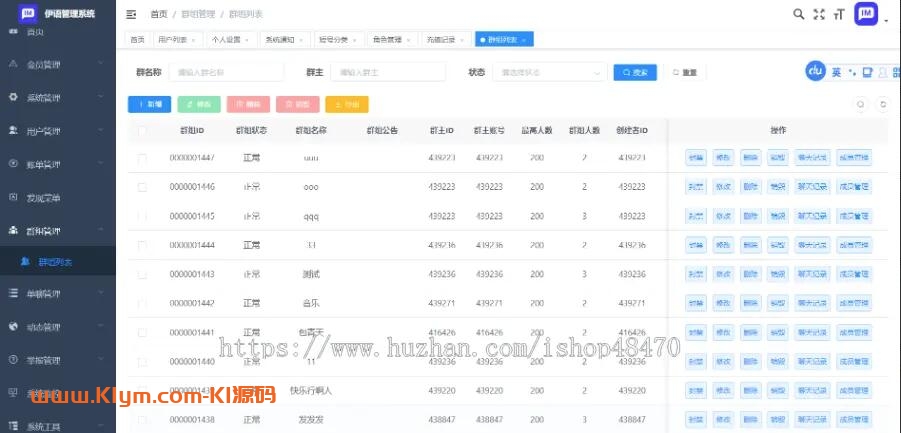
Task: Click the IM user avatar in top bar
Action: [866, 14]
